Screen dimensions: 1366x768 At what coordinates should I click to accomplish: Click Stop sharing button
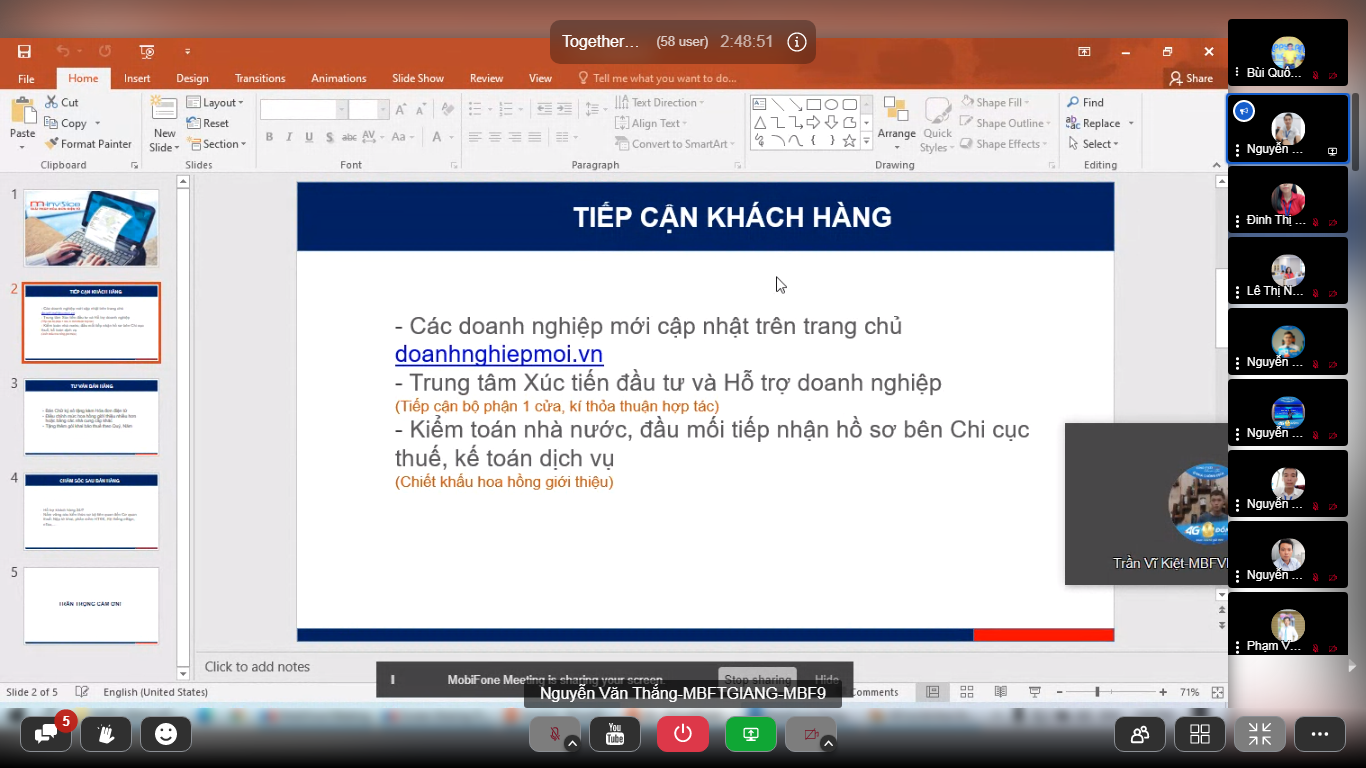pyautogui.click(x=757, y=680)
